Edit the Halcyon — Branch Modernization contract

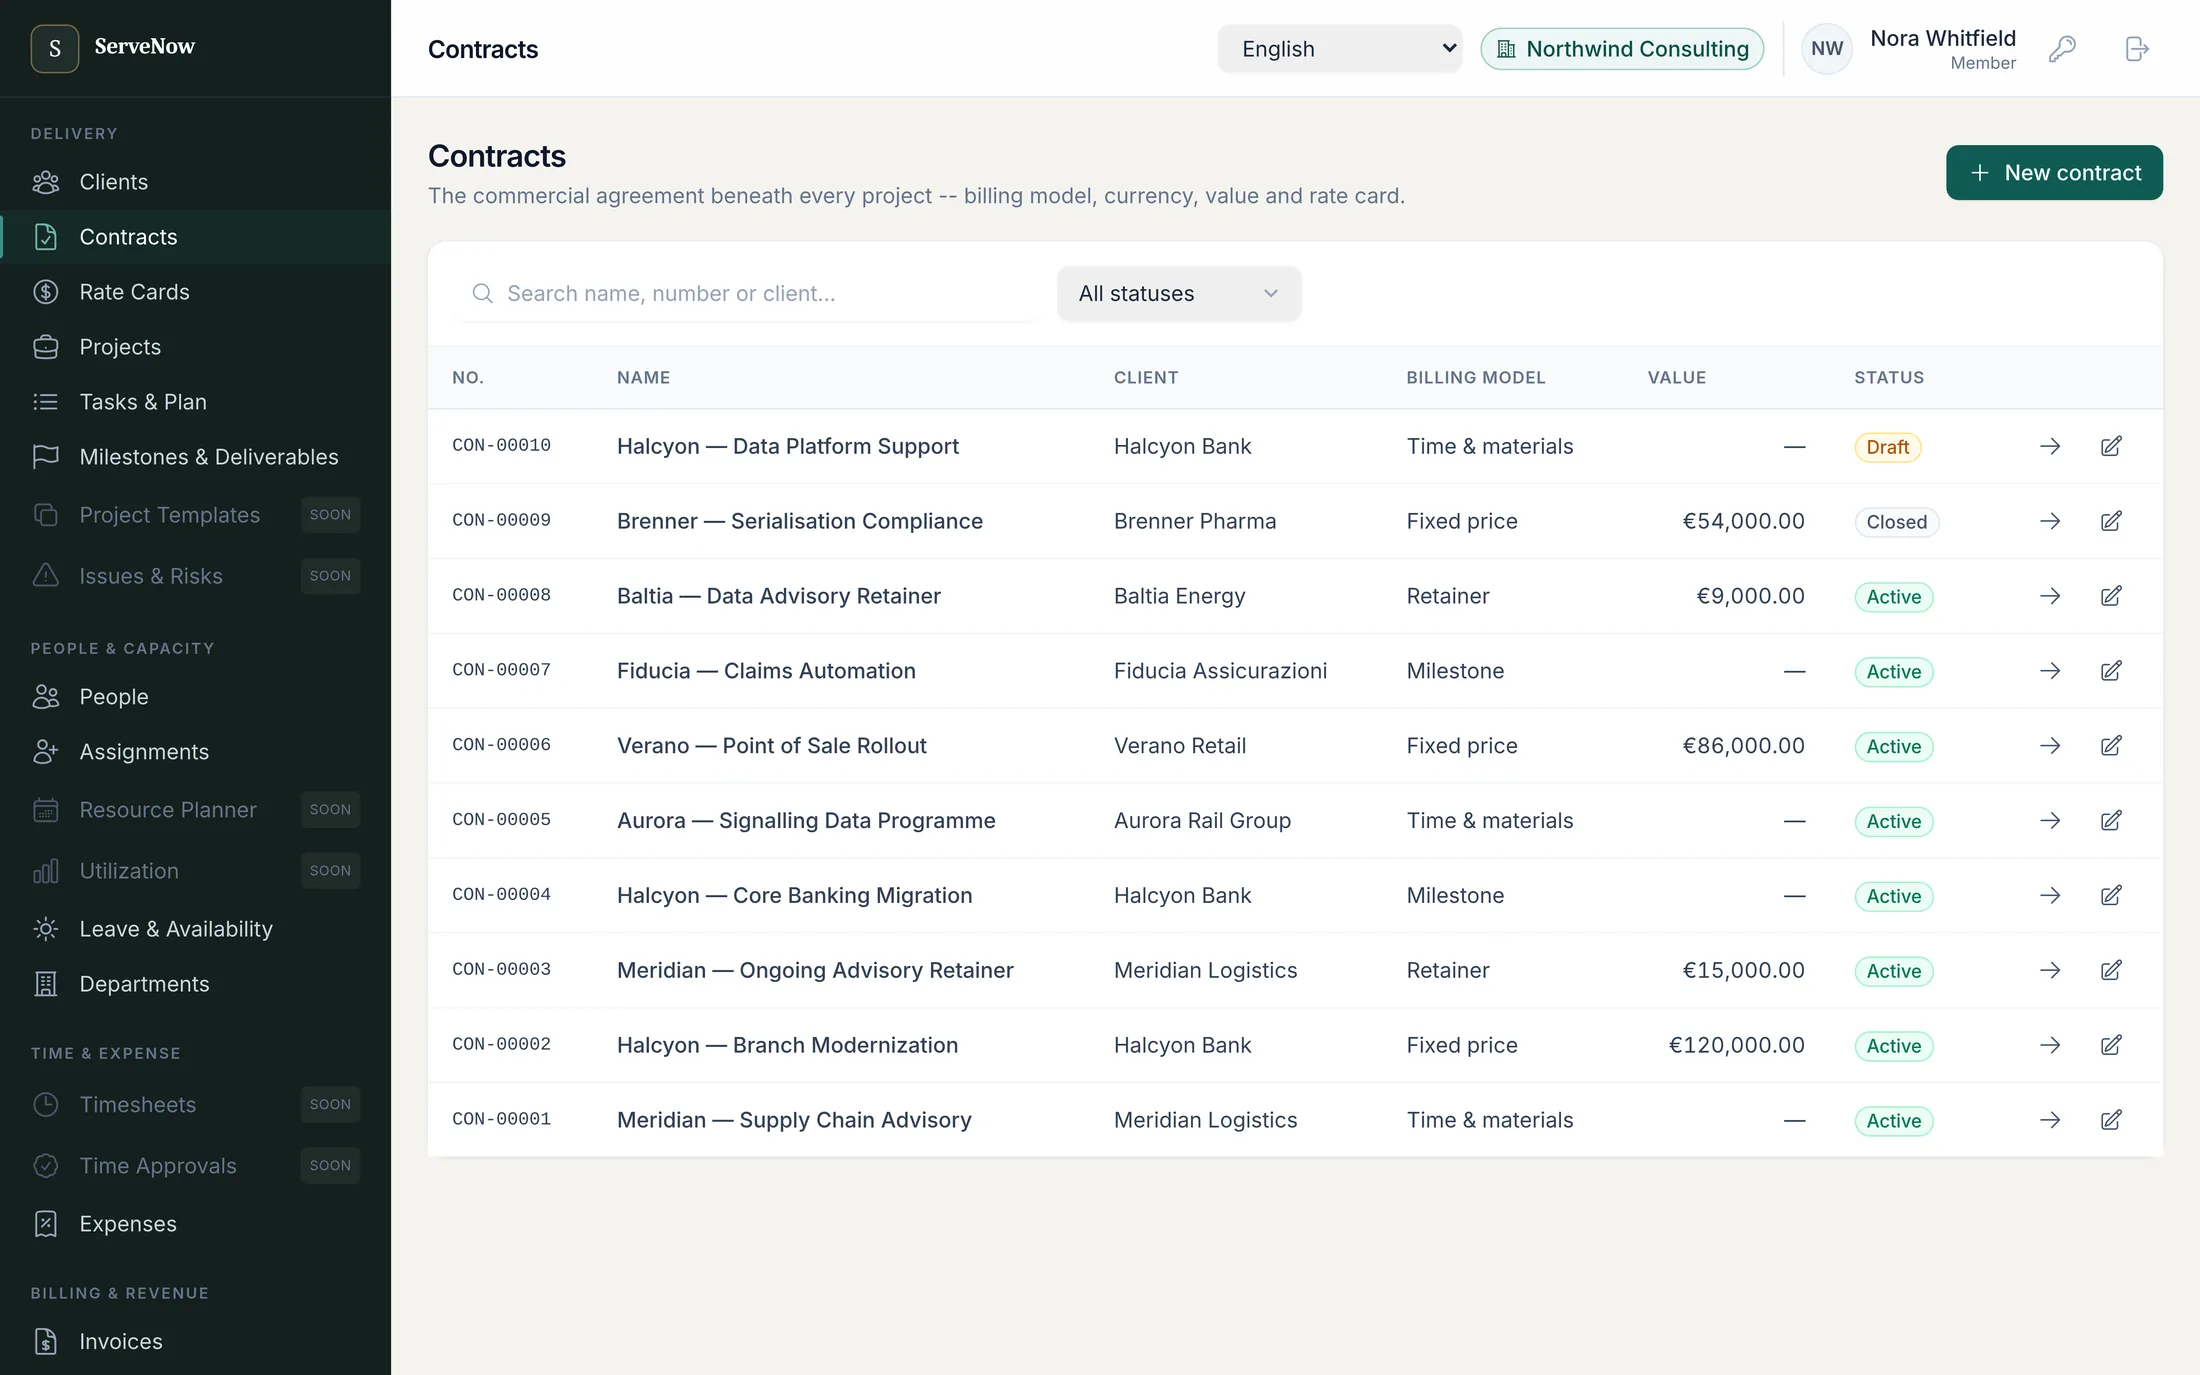coord(2111,1045)
